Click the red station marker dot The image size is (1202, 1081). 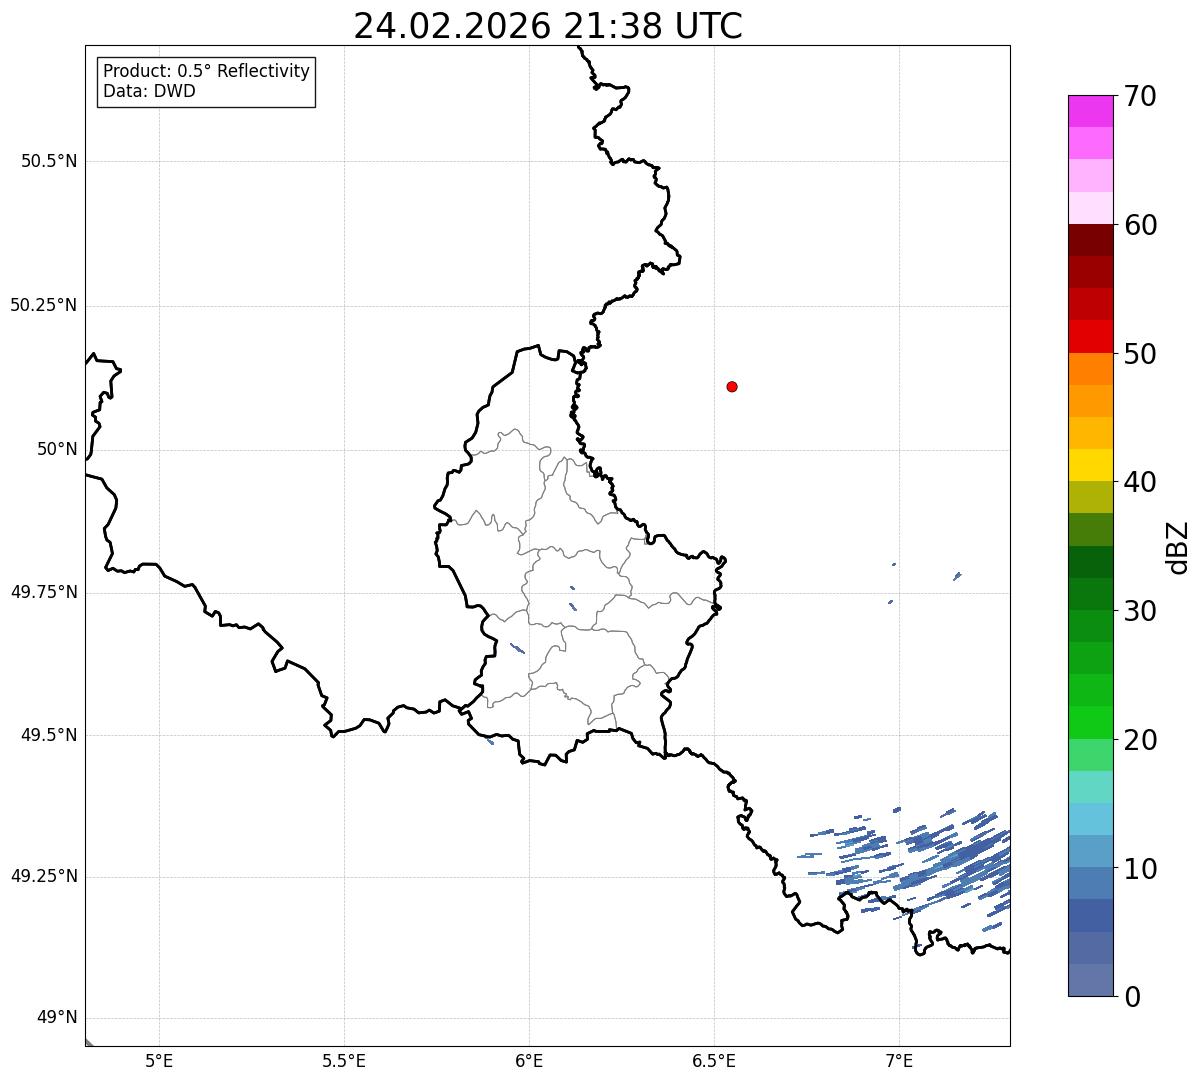click(x=732, y=386)
